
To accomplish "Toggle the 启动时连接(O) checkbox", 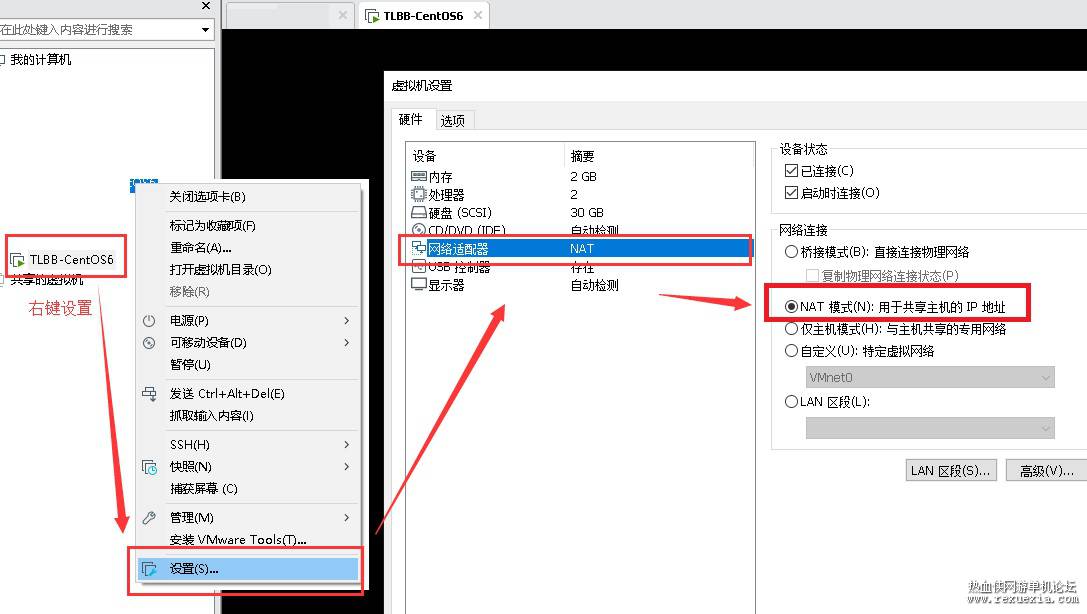I will point(791,193).
